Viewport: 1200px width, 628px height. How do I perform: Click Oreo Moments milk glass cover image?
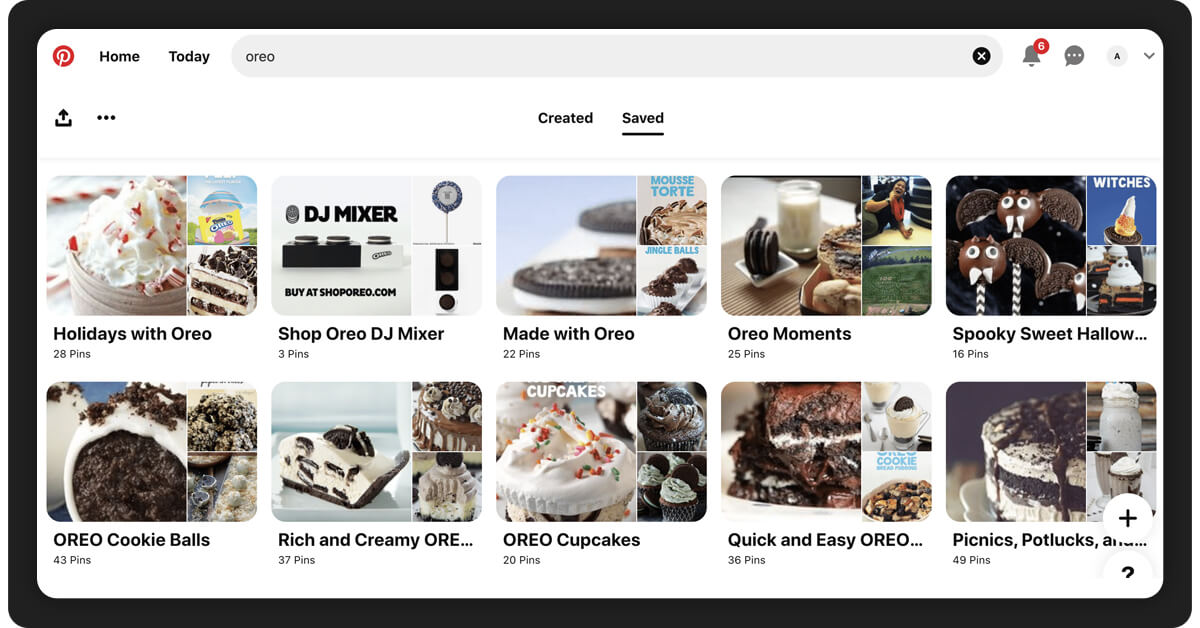click(791, 246)
